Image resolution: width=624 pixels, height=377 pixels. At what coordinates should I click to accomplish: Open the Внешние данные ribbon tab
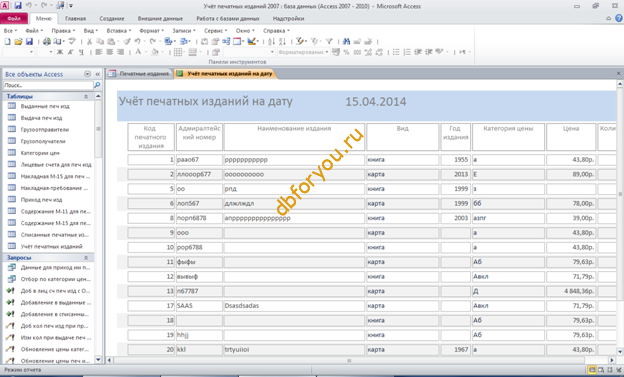click(x=160, y=18)
